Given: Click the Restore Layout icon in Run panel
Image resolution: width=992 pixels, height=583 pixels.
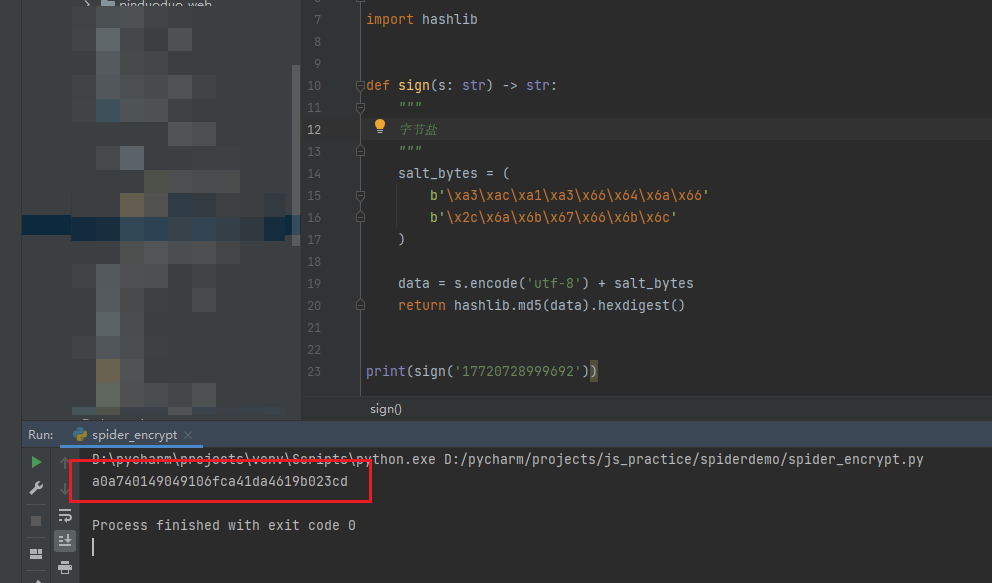Looking at the screenshot, I should 36,553.
